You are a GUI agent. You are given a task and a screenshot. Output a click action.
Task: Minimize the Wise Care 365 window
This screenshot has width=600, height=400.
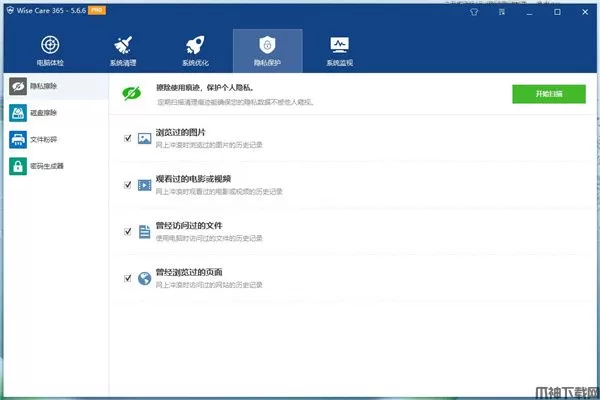(x=529, y=12)
